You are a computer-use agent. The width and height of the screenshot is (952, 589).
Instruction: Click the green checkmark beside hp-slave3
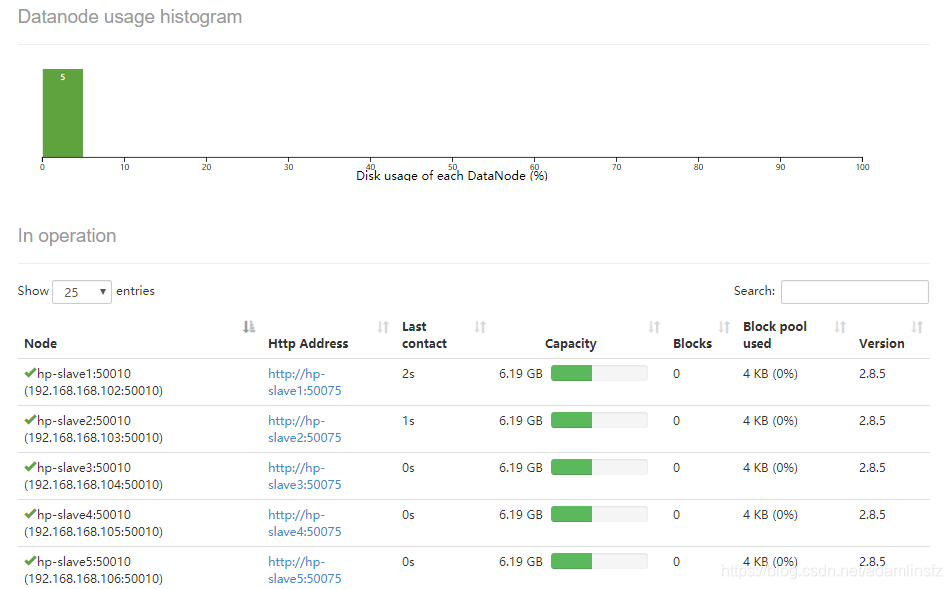[30, 466]
